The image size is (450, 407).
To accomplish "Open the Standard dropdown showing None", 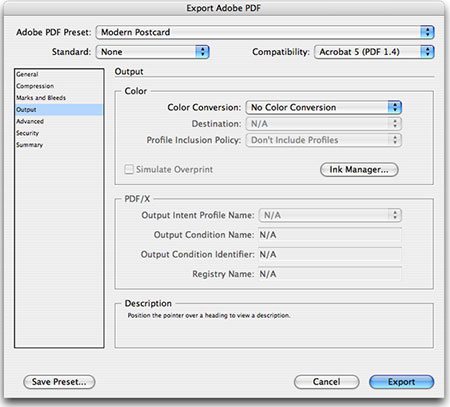I will [x=152, y=52].
